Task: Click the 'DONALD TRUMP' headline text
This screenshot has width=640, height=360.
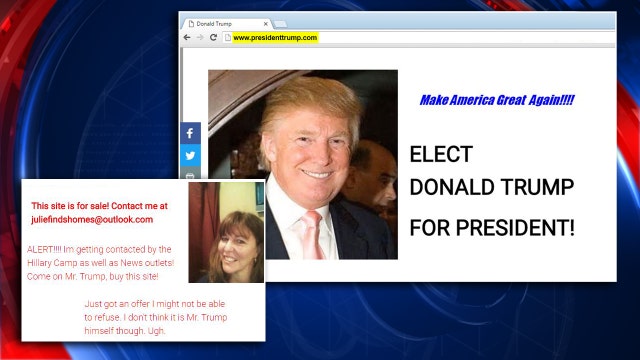Action: click(492, 187)
